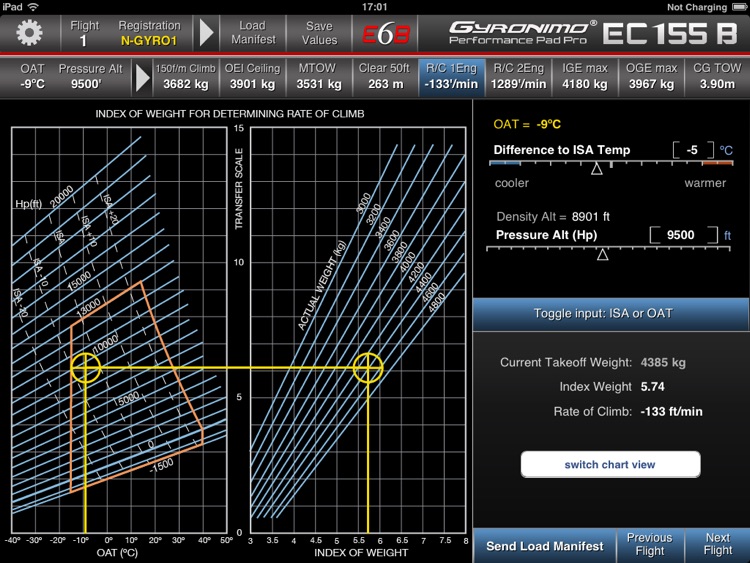The image size is (750, 563).
Task: Tap the Pressure Alt 9500' header value
Action: click(x=90, y=77)
